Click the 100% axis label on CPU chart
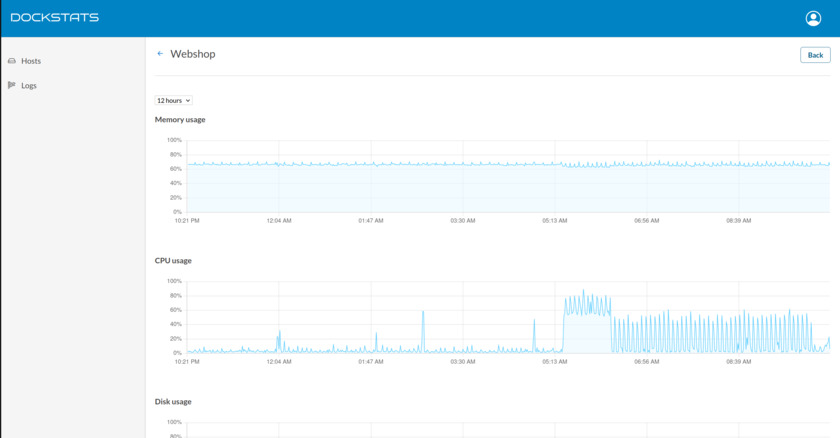 tap(174, 281)
